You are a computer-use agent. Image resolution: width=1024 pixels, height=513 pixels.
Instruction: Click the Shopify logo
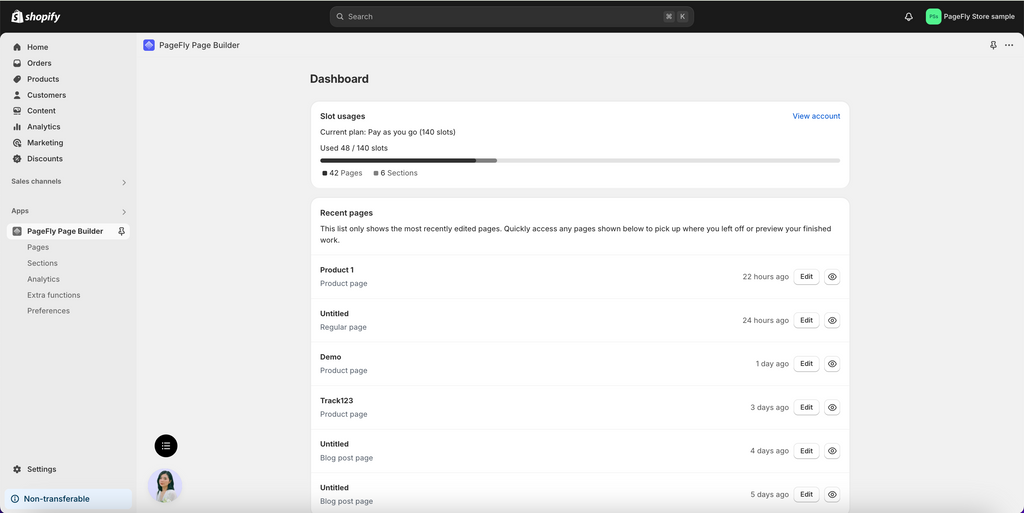(36, 16)
